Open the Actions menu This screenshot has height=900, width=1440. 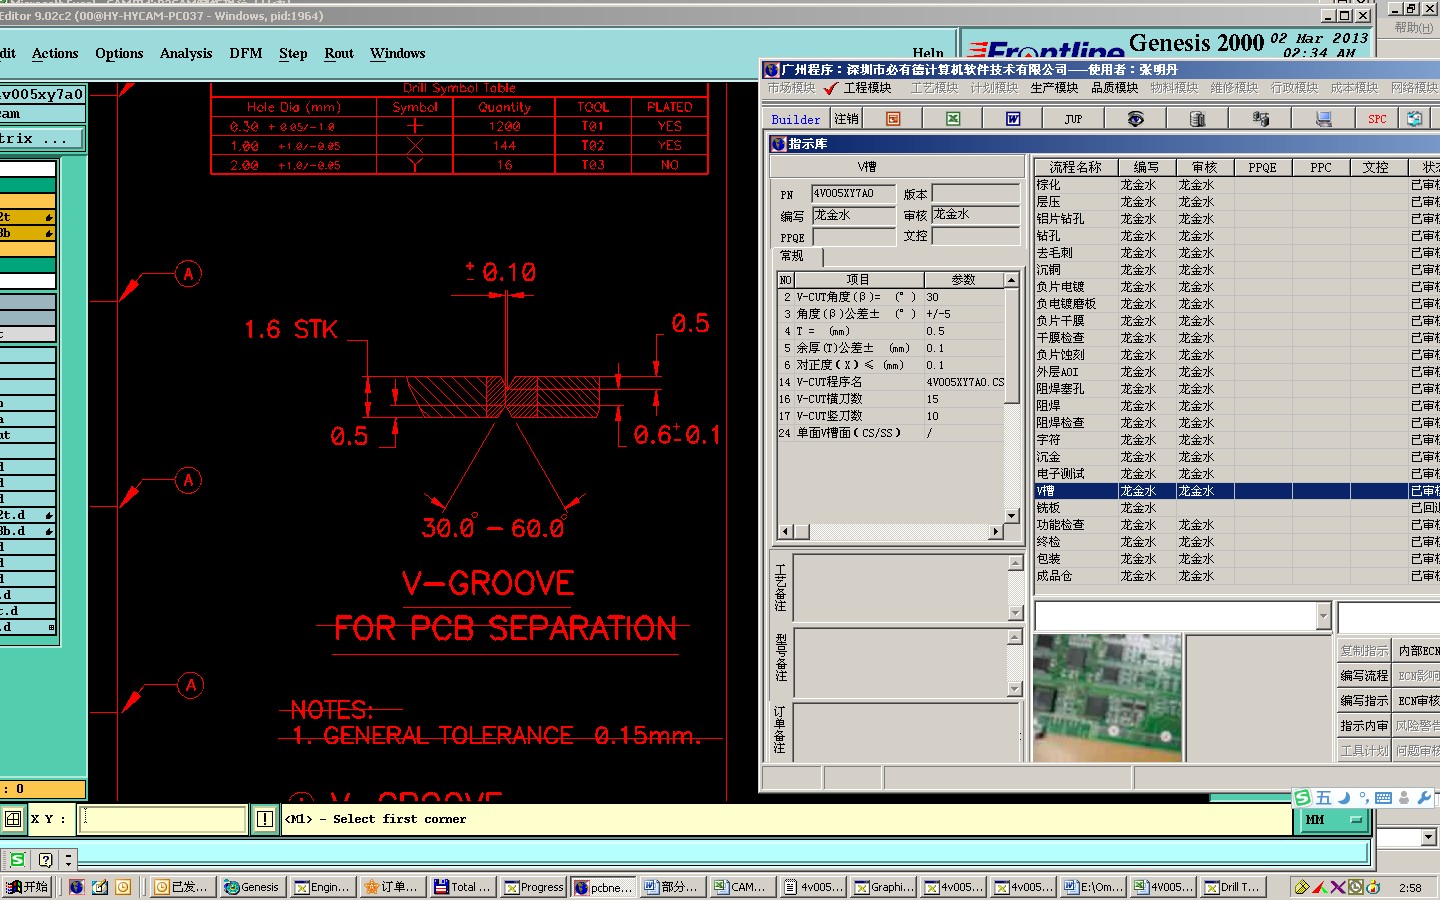pyautogui.click(x=55, y=54)
